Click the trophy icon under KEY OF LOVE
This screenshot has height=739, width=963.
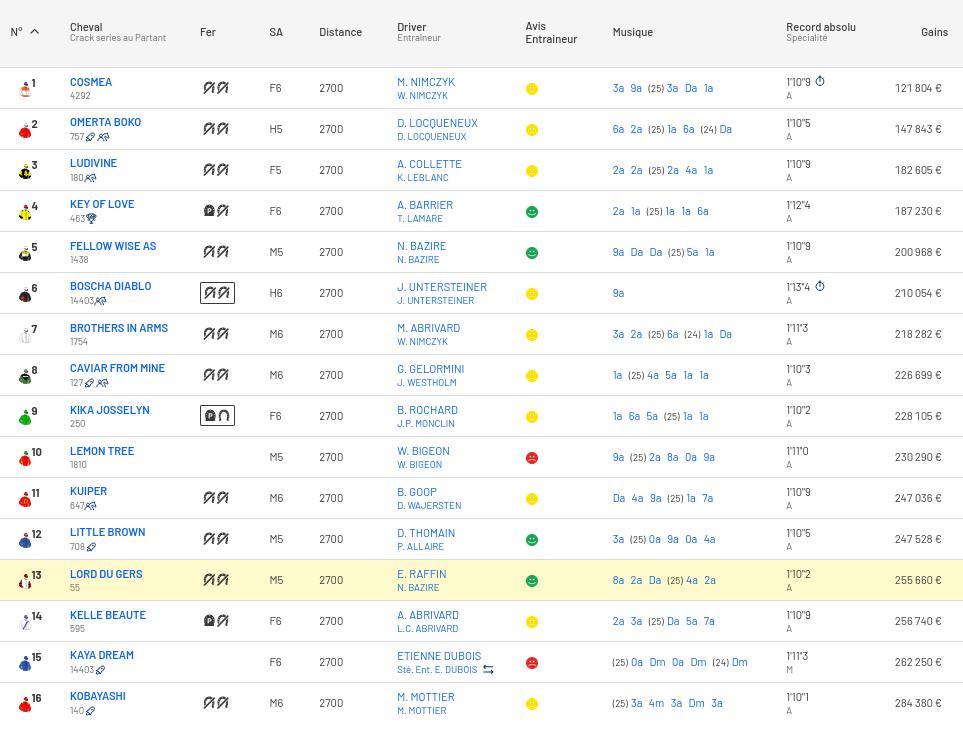click(91, 218)
